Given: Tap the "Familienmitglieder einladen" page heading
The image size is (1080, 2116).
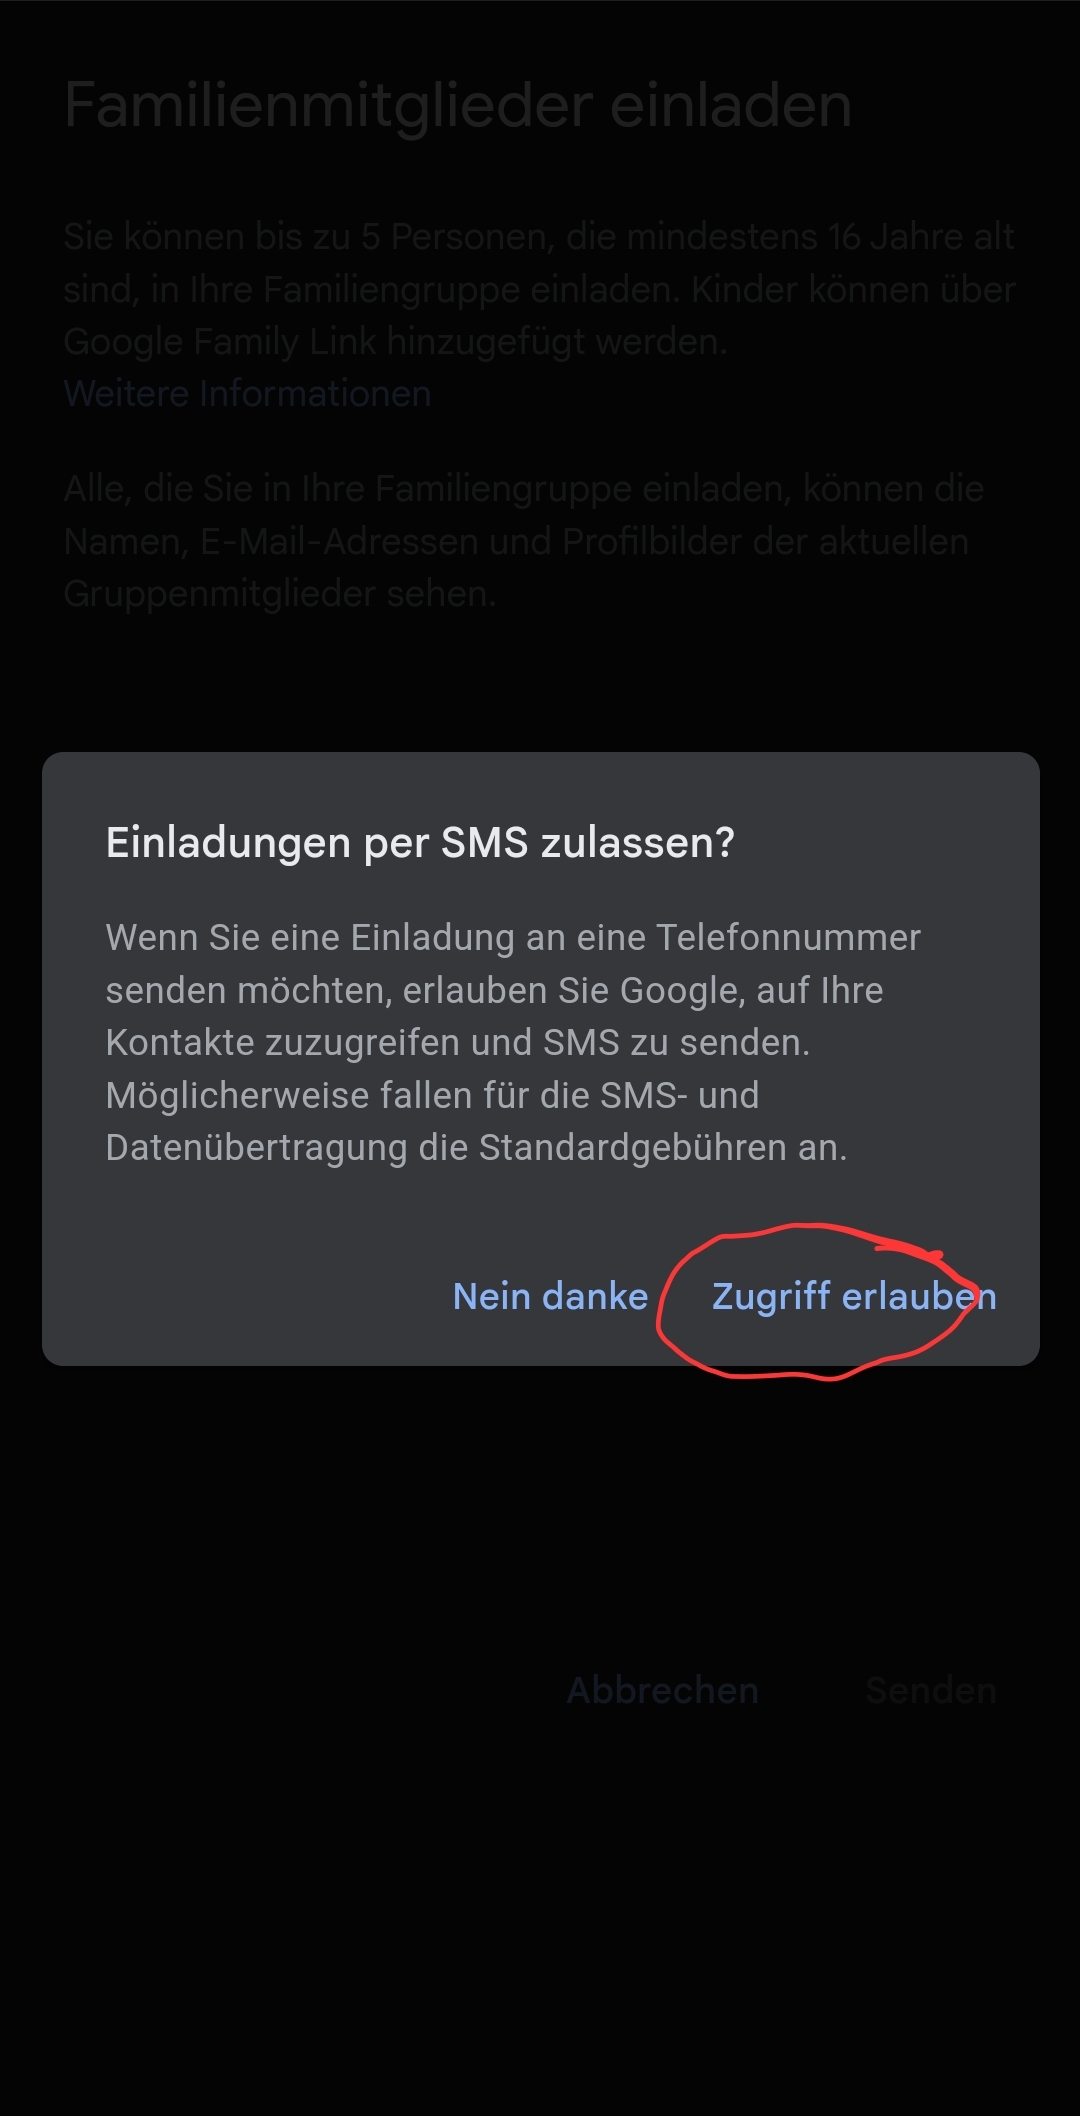Looking at the screenshot, I should pos(458,106).
